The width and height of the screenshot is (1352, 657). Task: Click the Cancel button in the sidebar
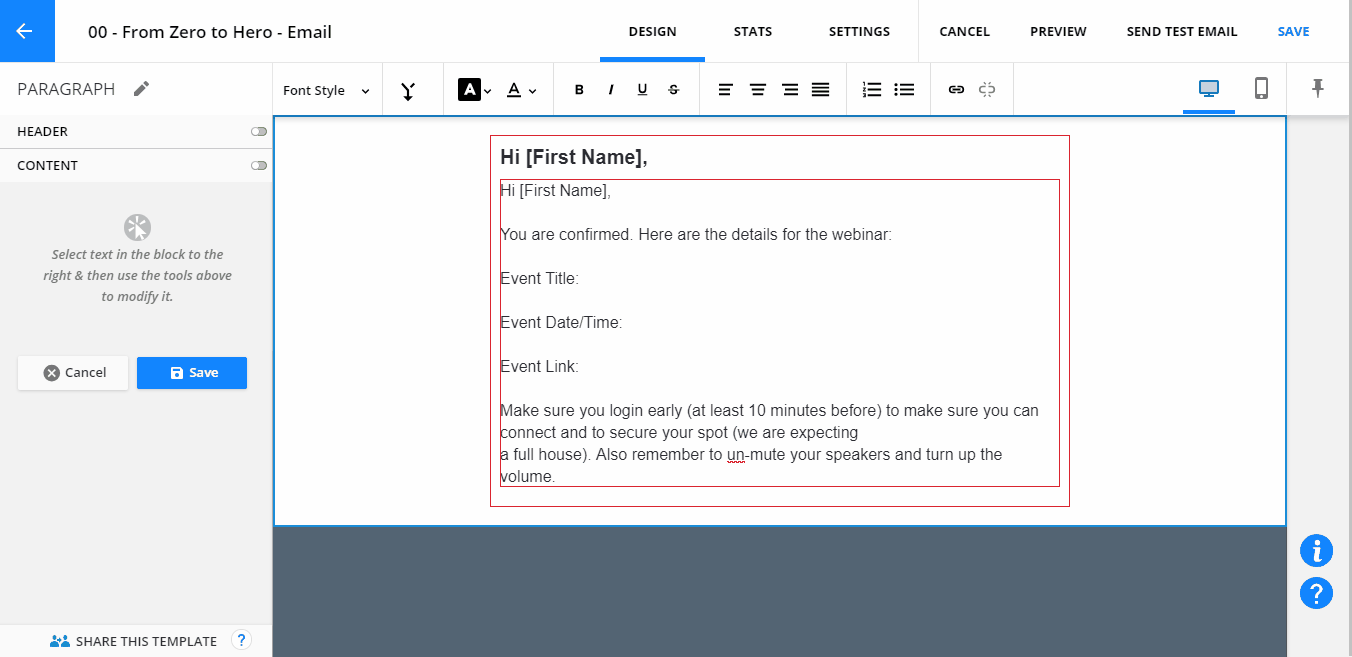(73, 372)
